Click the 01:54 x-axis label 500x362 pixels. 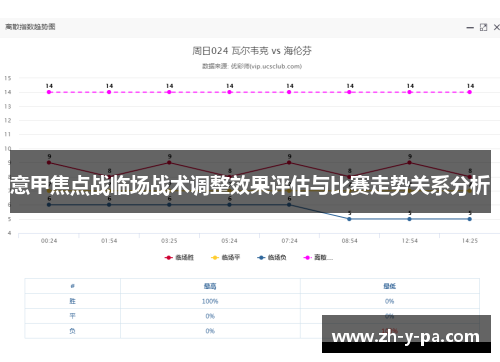coord(109,241)
